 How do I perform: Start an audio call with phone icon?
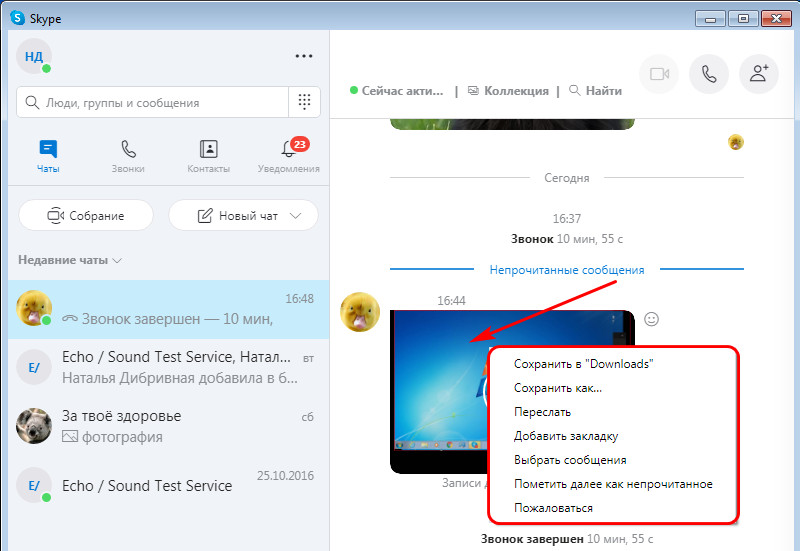pos(709,74)
